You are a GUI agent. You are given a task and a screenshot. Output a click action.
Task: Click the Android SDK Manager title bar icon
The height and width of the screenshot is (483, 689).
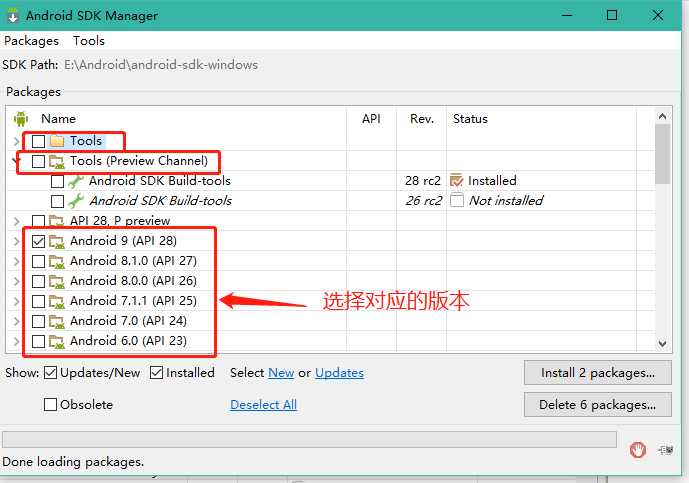[x=12, y=15]
